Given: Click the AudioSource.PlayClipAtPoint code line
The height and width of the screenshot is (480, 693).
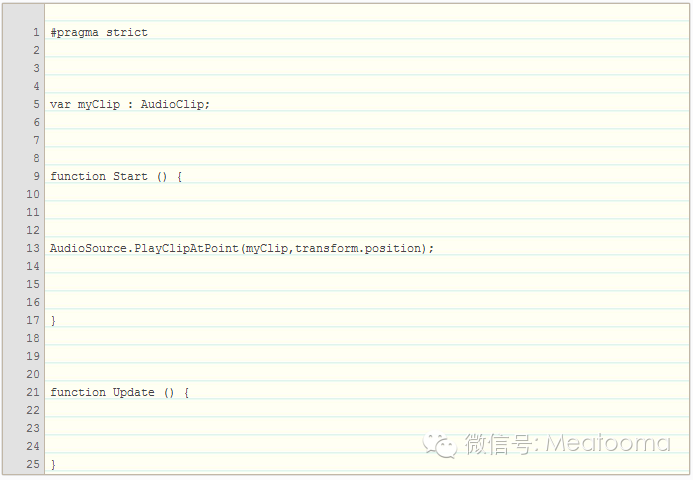Looking at the screenshot, I should pos(242,248).
